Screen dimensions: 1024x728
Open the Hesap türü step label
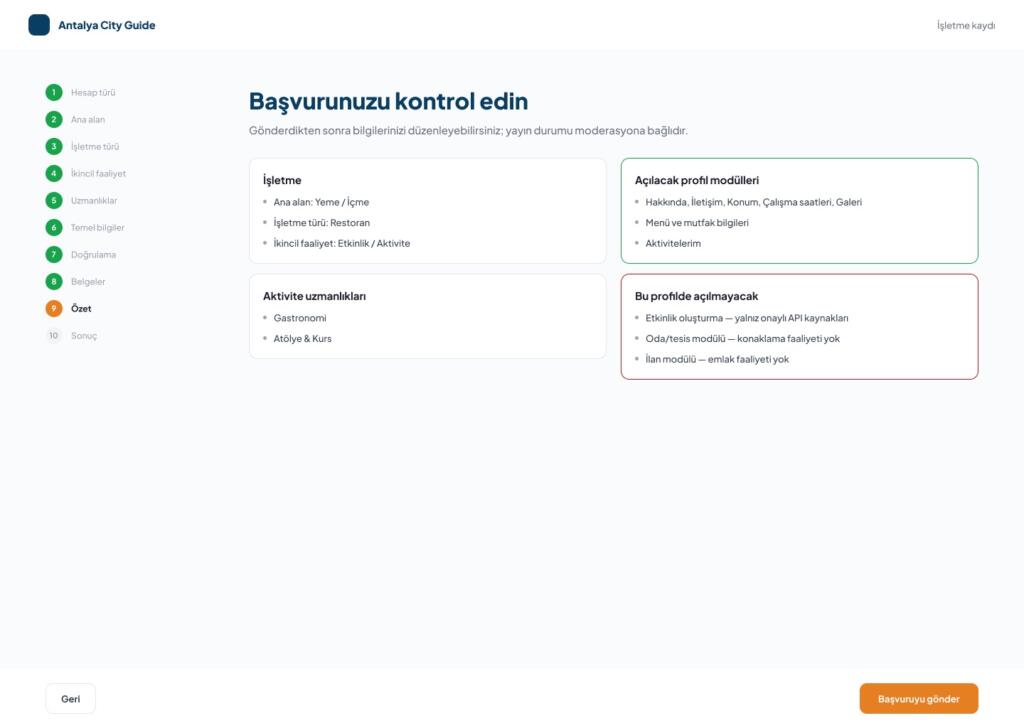tap(93, 93)
